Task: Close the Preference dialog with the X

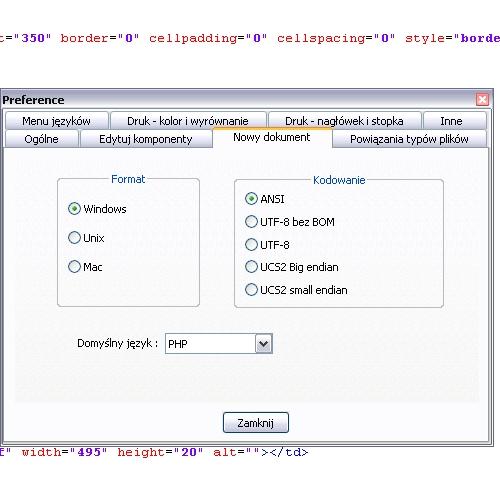Action: (482, 99)
